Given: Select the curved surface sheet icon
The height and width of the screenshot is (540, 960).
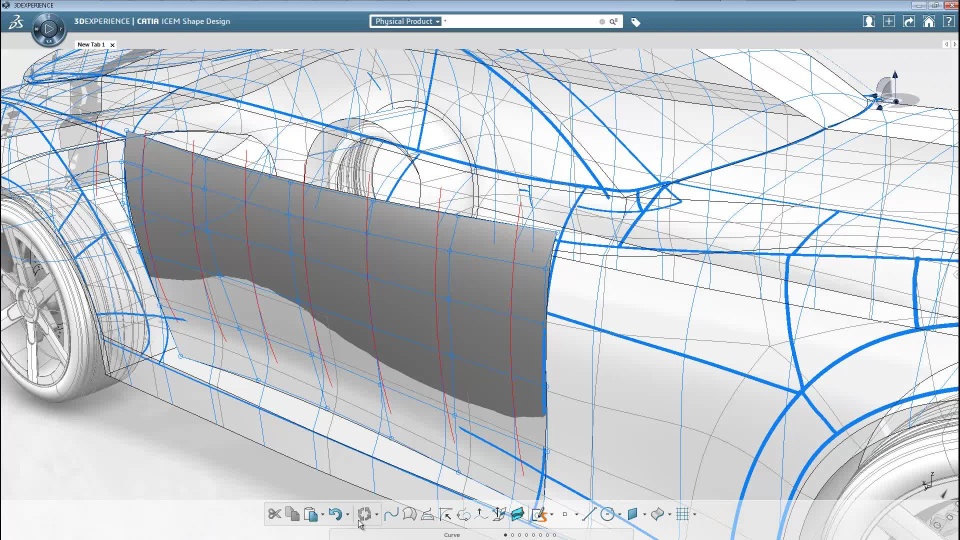Looking at the screenshot, I should coord(657,514).
